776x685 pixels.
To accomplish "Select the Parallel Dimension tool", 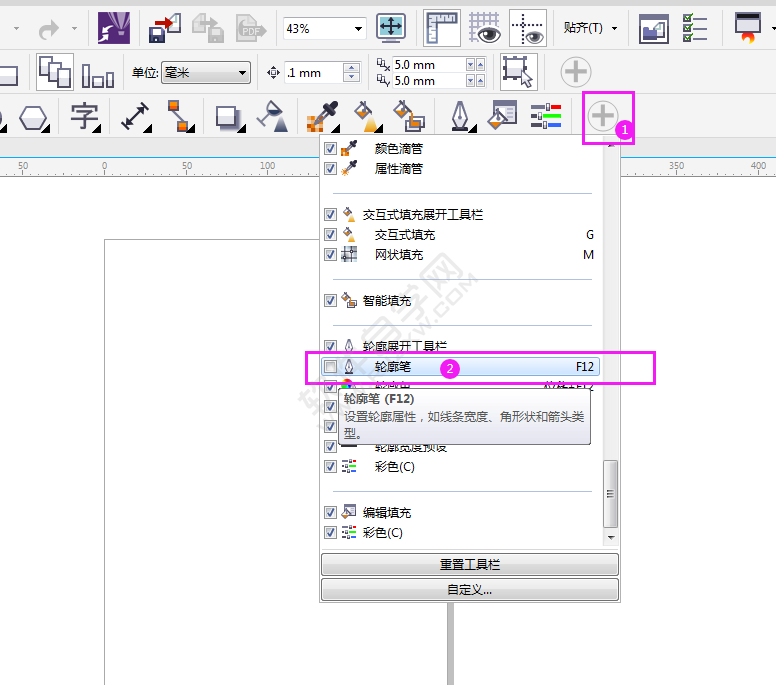I will [136, 117].
